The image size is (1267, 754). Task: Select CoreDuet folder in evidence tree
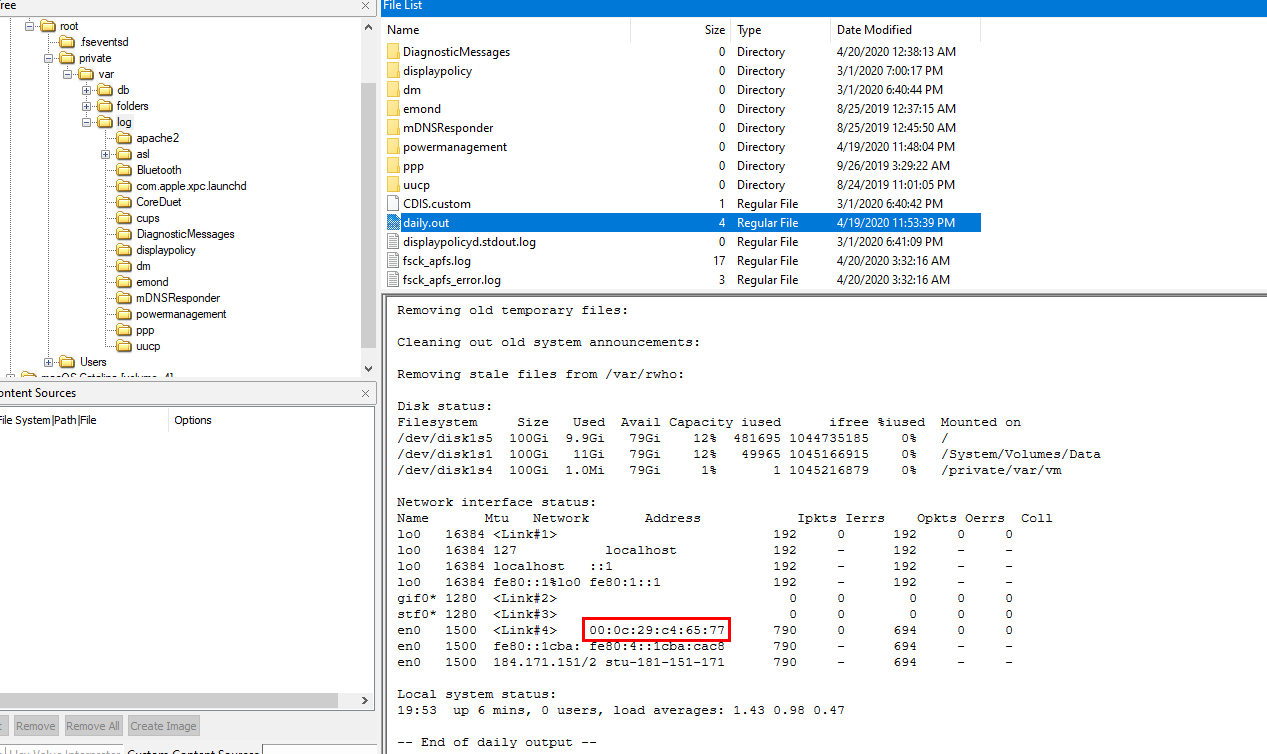tap(158, 202)
